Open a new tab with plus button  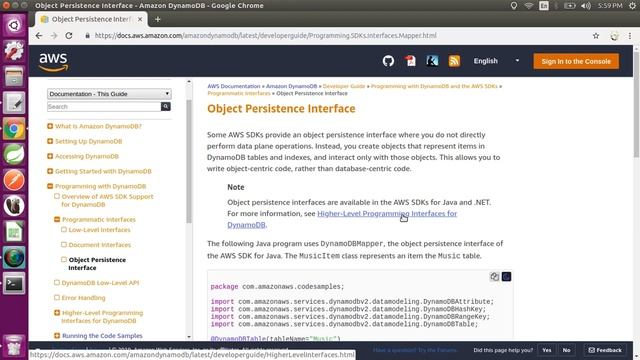tap(158, 19)
